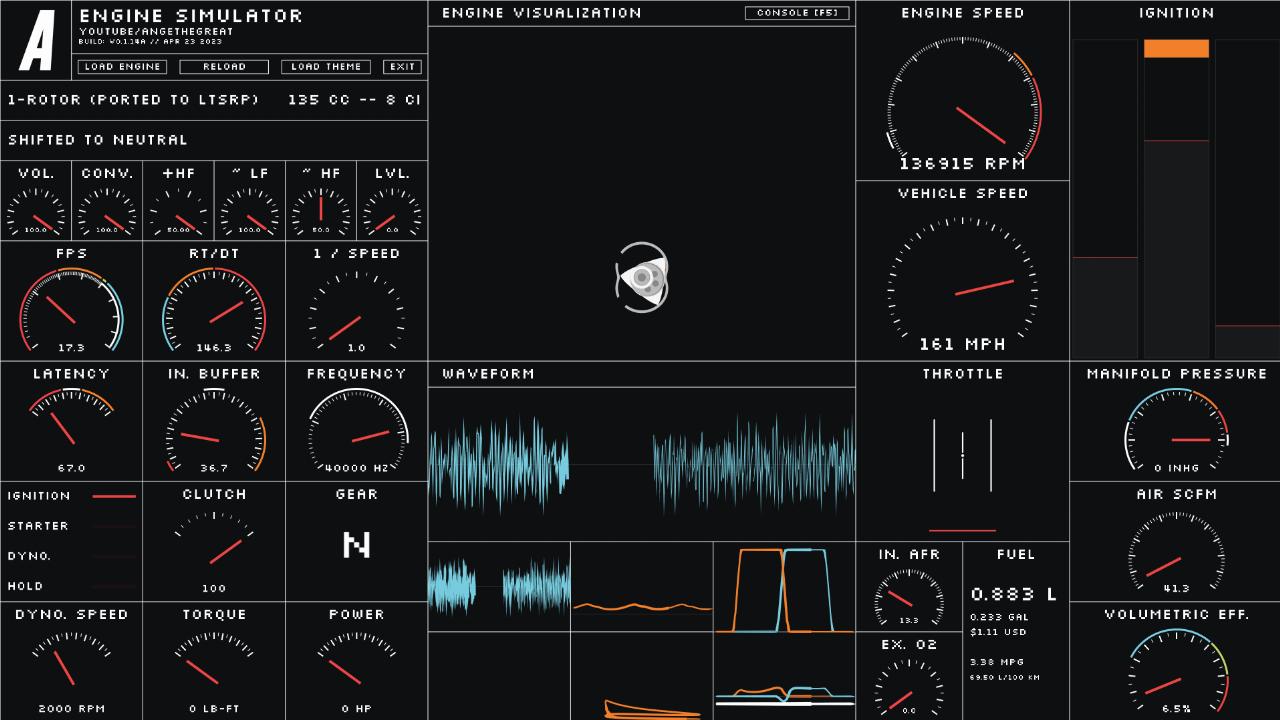Click the rotor engine visualization graphic

(641, 278)
